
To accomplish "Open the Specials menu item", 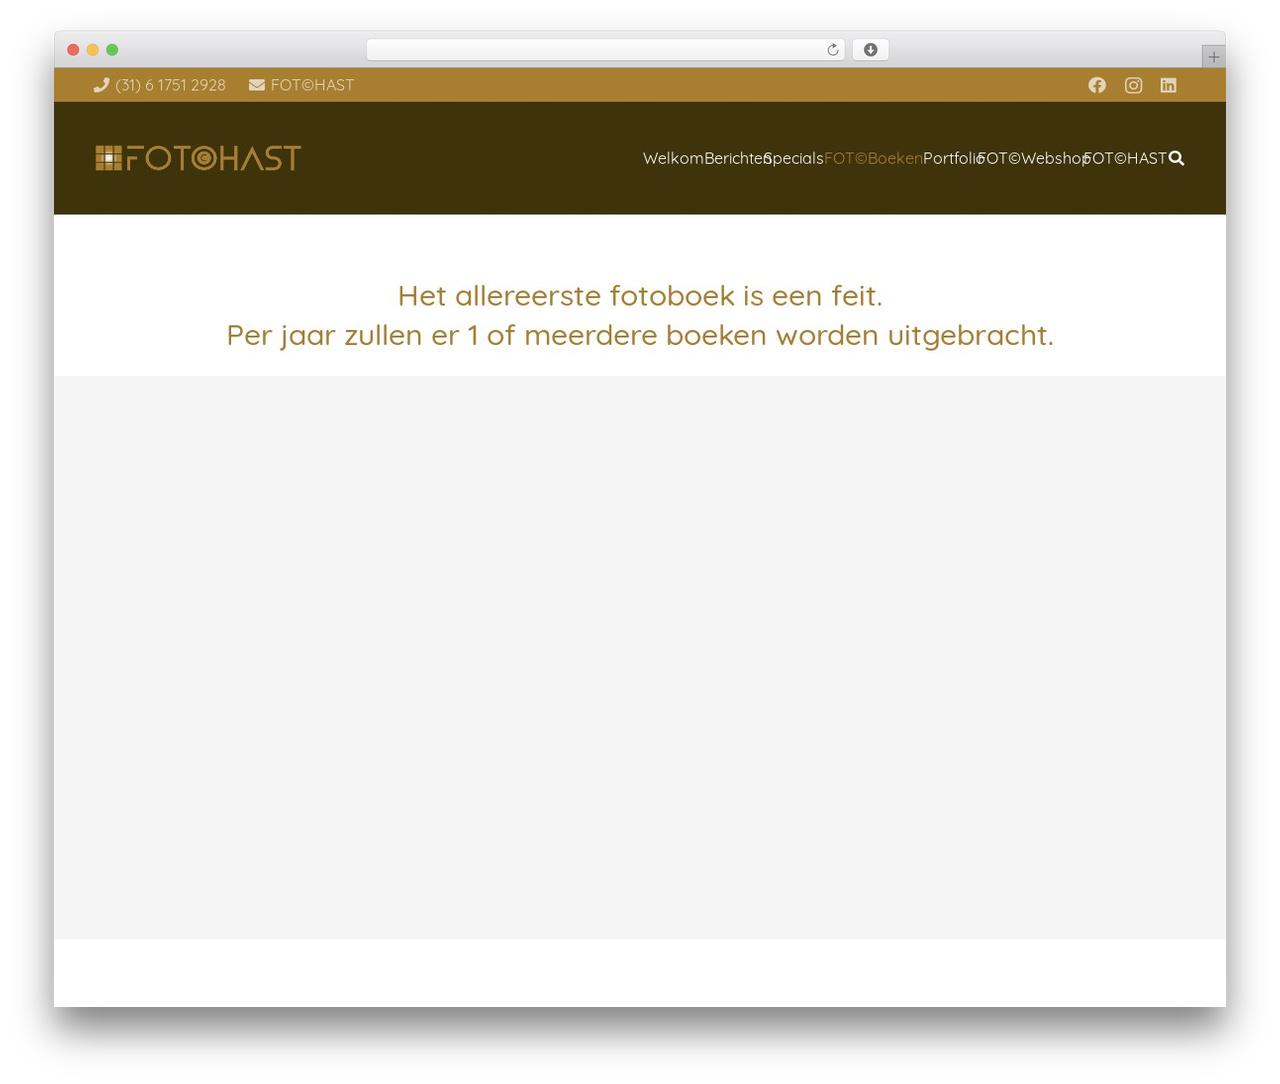I will [794, 158].
